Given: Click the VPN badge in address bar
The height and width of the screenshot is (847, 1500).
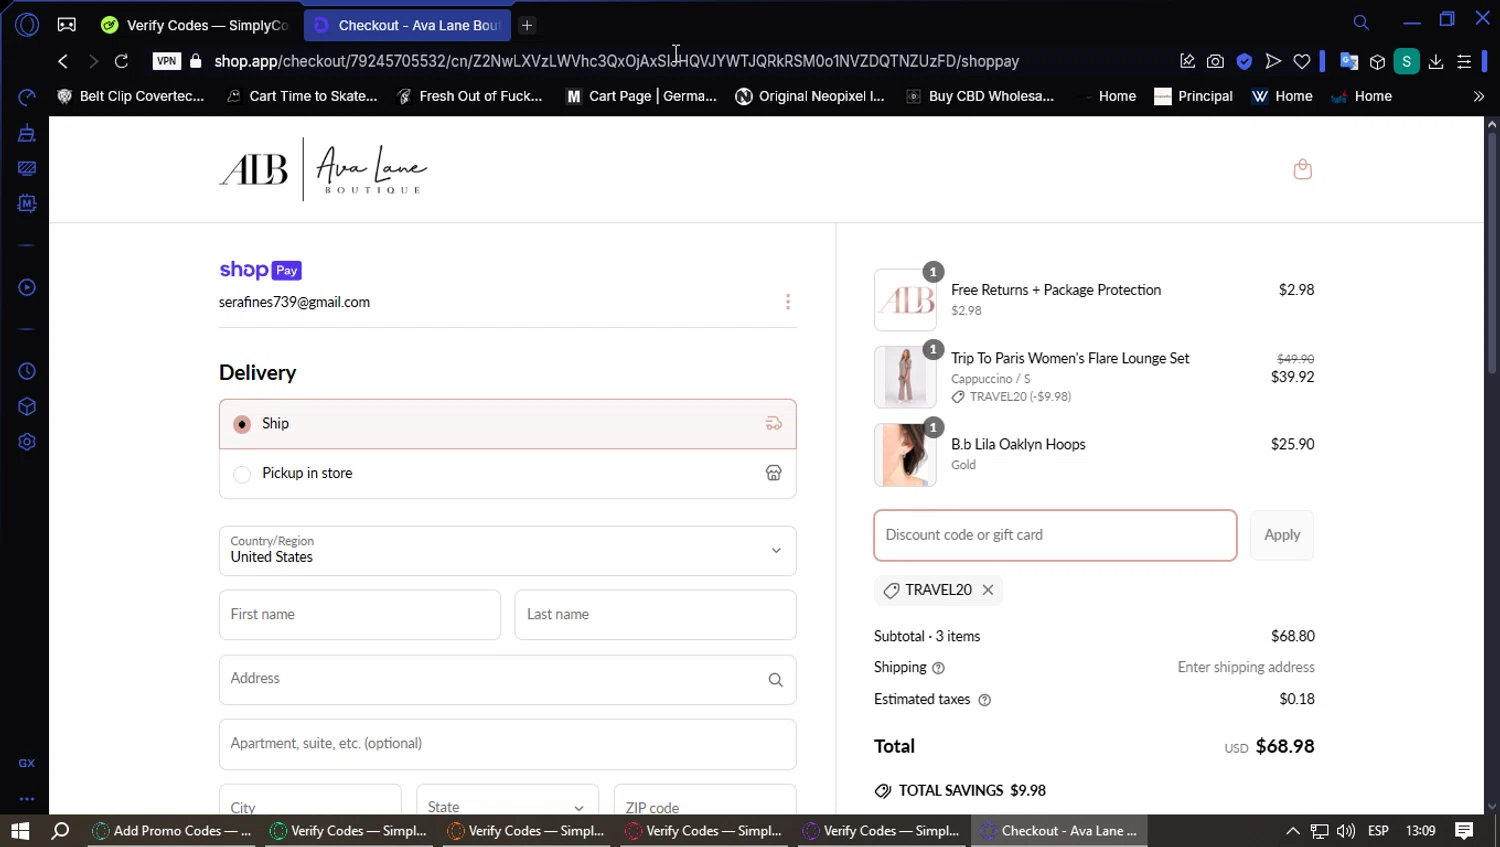Looking at the screenshot, I should [x=167, y=61].
